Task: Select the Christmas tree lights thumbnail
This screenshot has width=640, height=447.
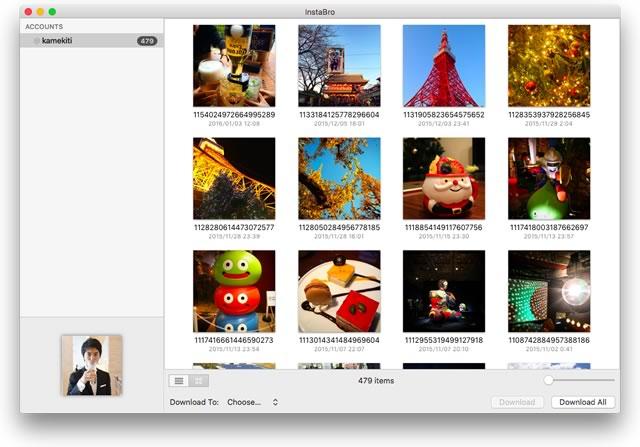Action: tap(549, 66)
